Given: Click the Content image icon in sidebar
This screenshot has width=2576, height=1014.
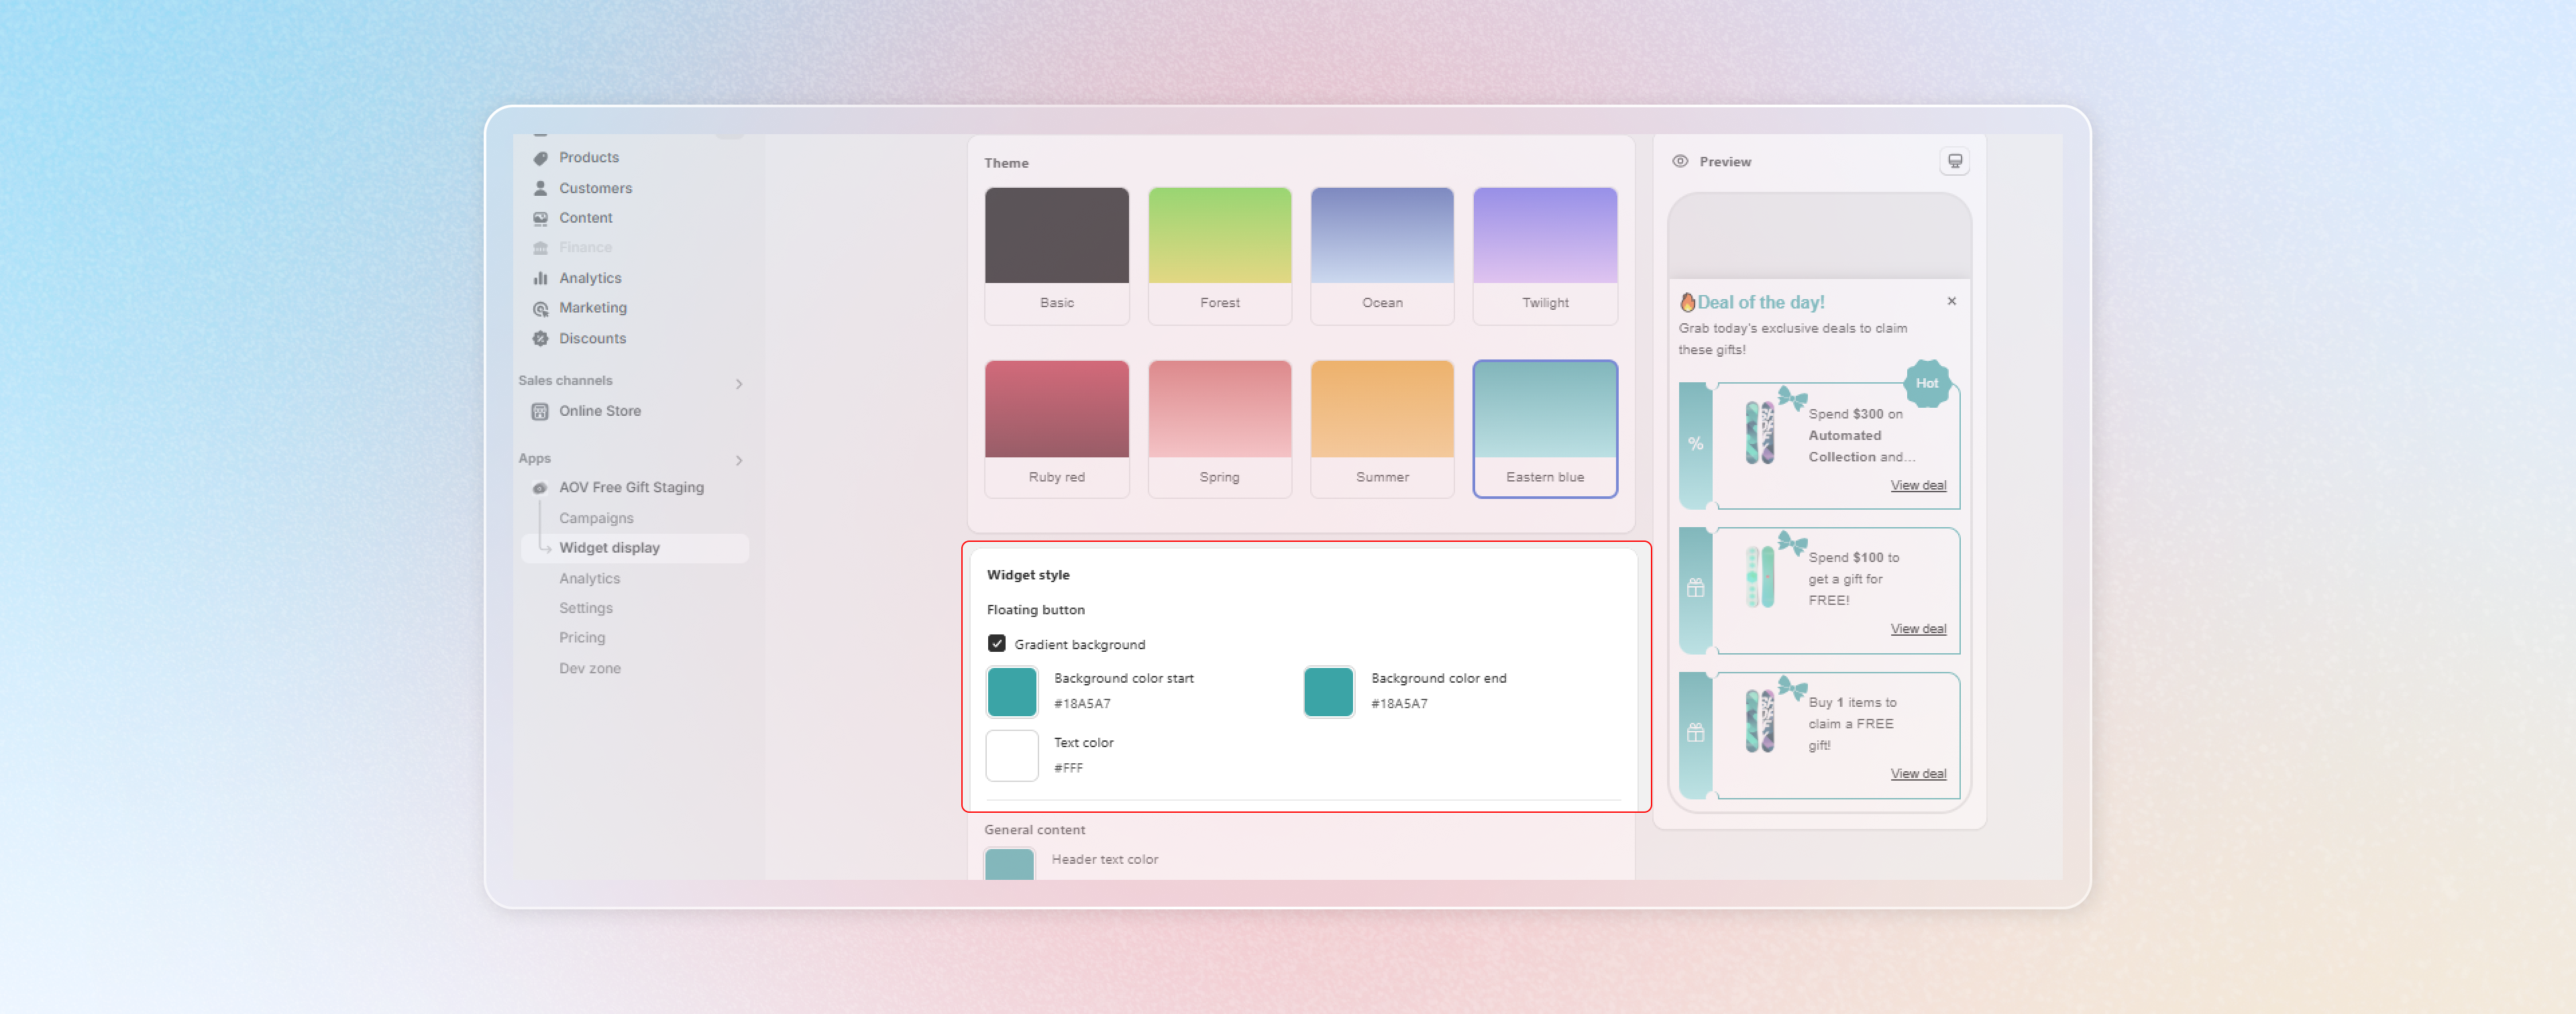Looking at the screenshot, I should [540, 218].
